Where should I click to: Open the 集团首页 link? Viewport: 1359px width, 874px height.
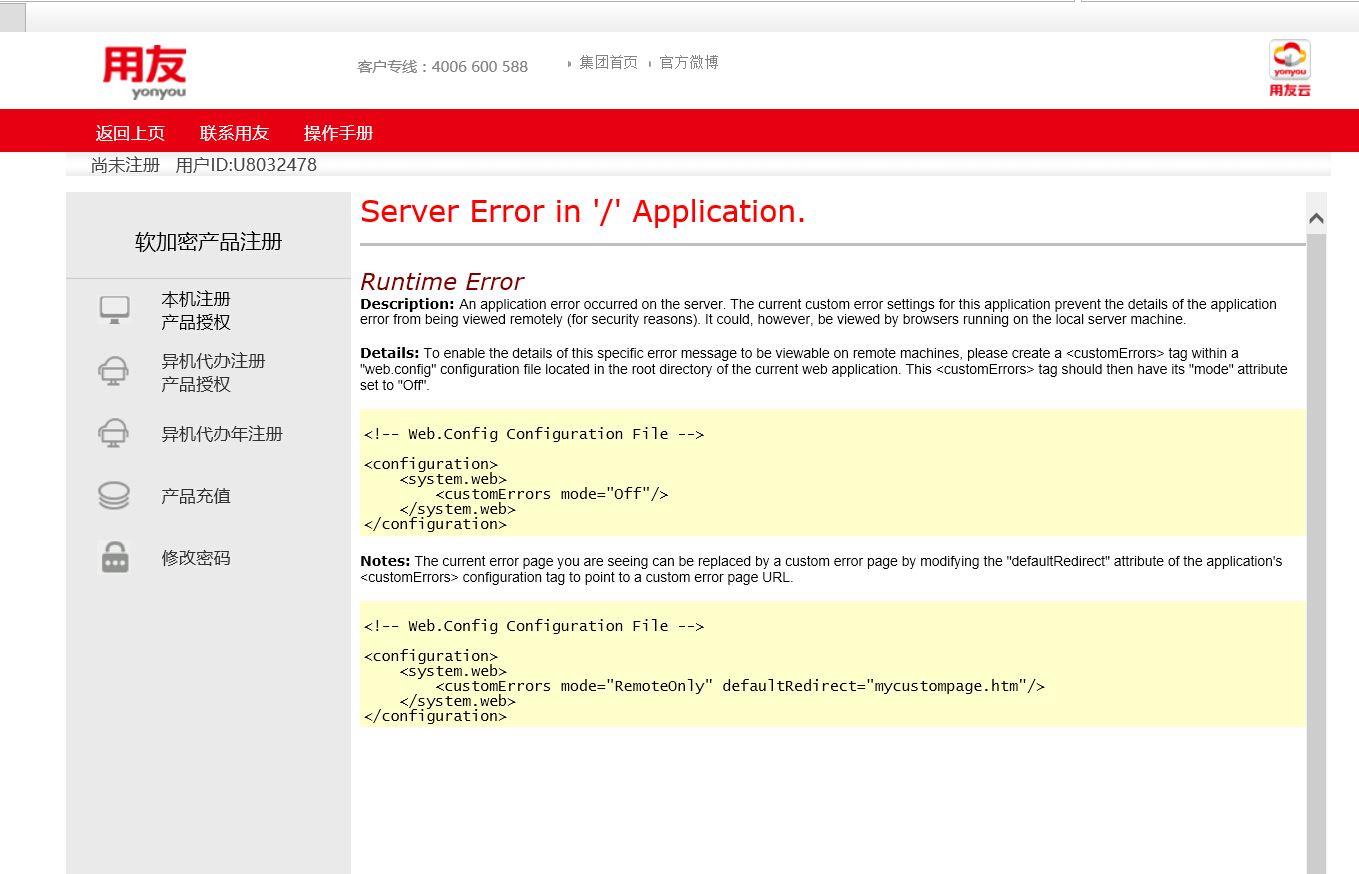[x=608, y=62]
